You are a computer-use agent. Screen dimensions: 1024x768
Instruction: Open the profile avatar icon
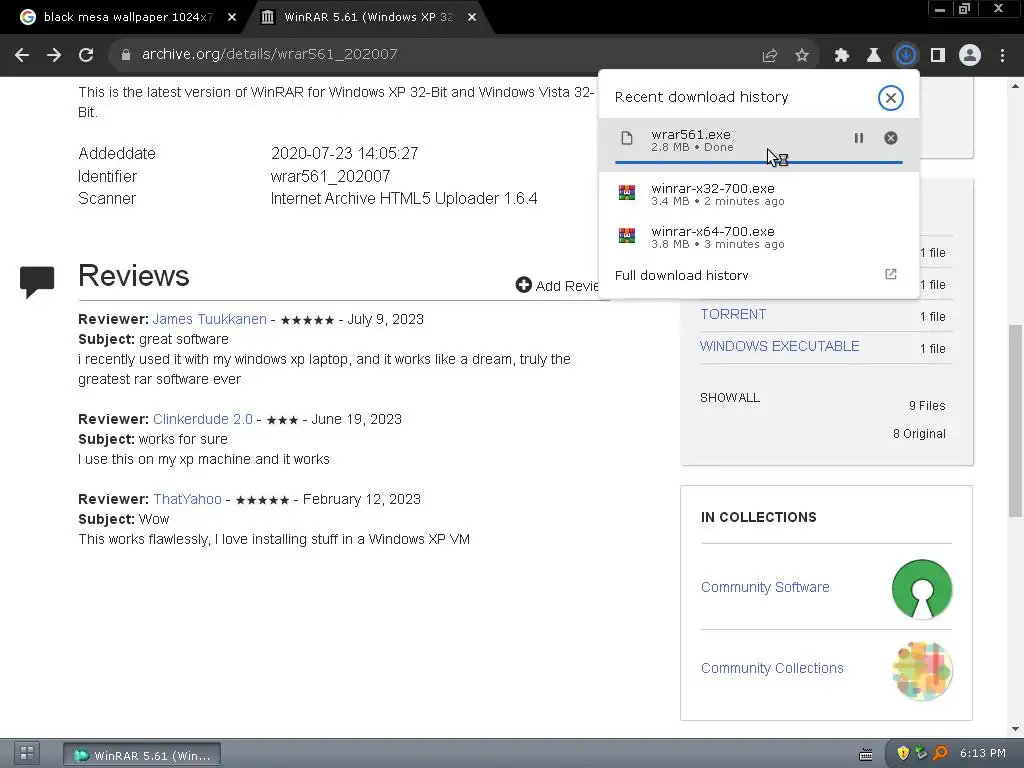[x=970, y=56]
